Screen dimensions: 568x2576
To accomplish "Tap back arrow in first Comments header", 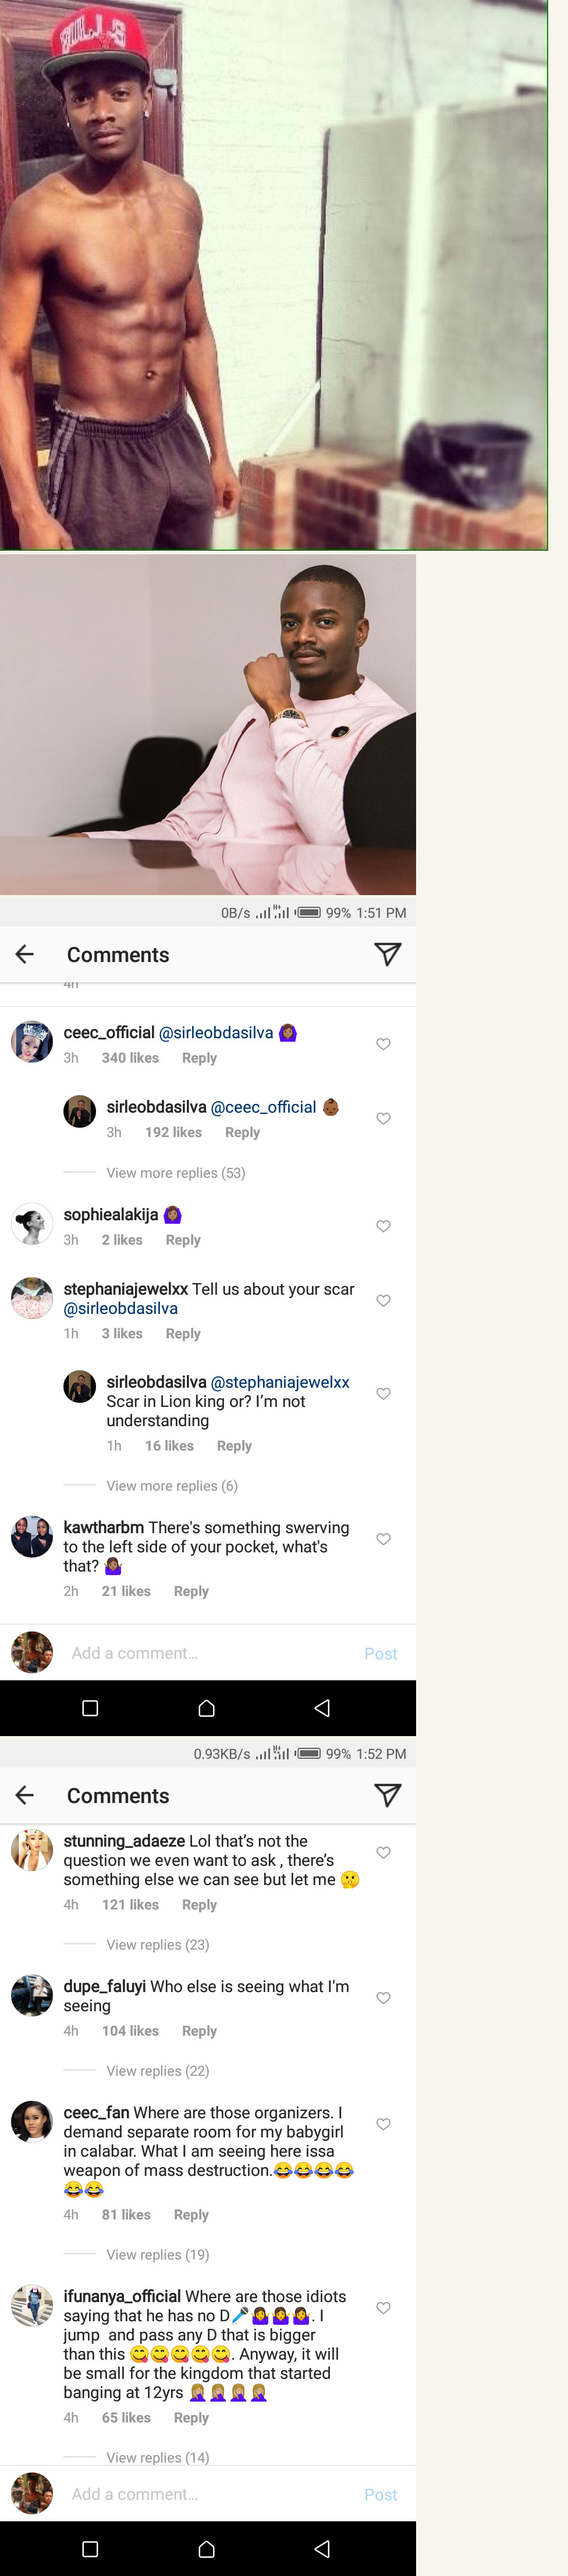I will [25, 954].
